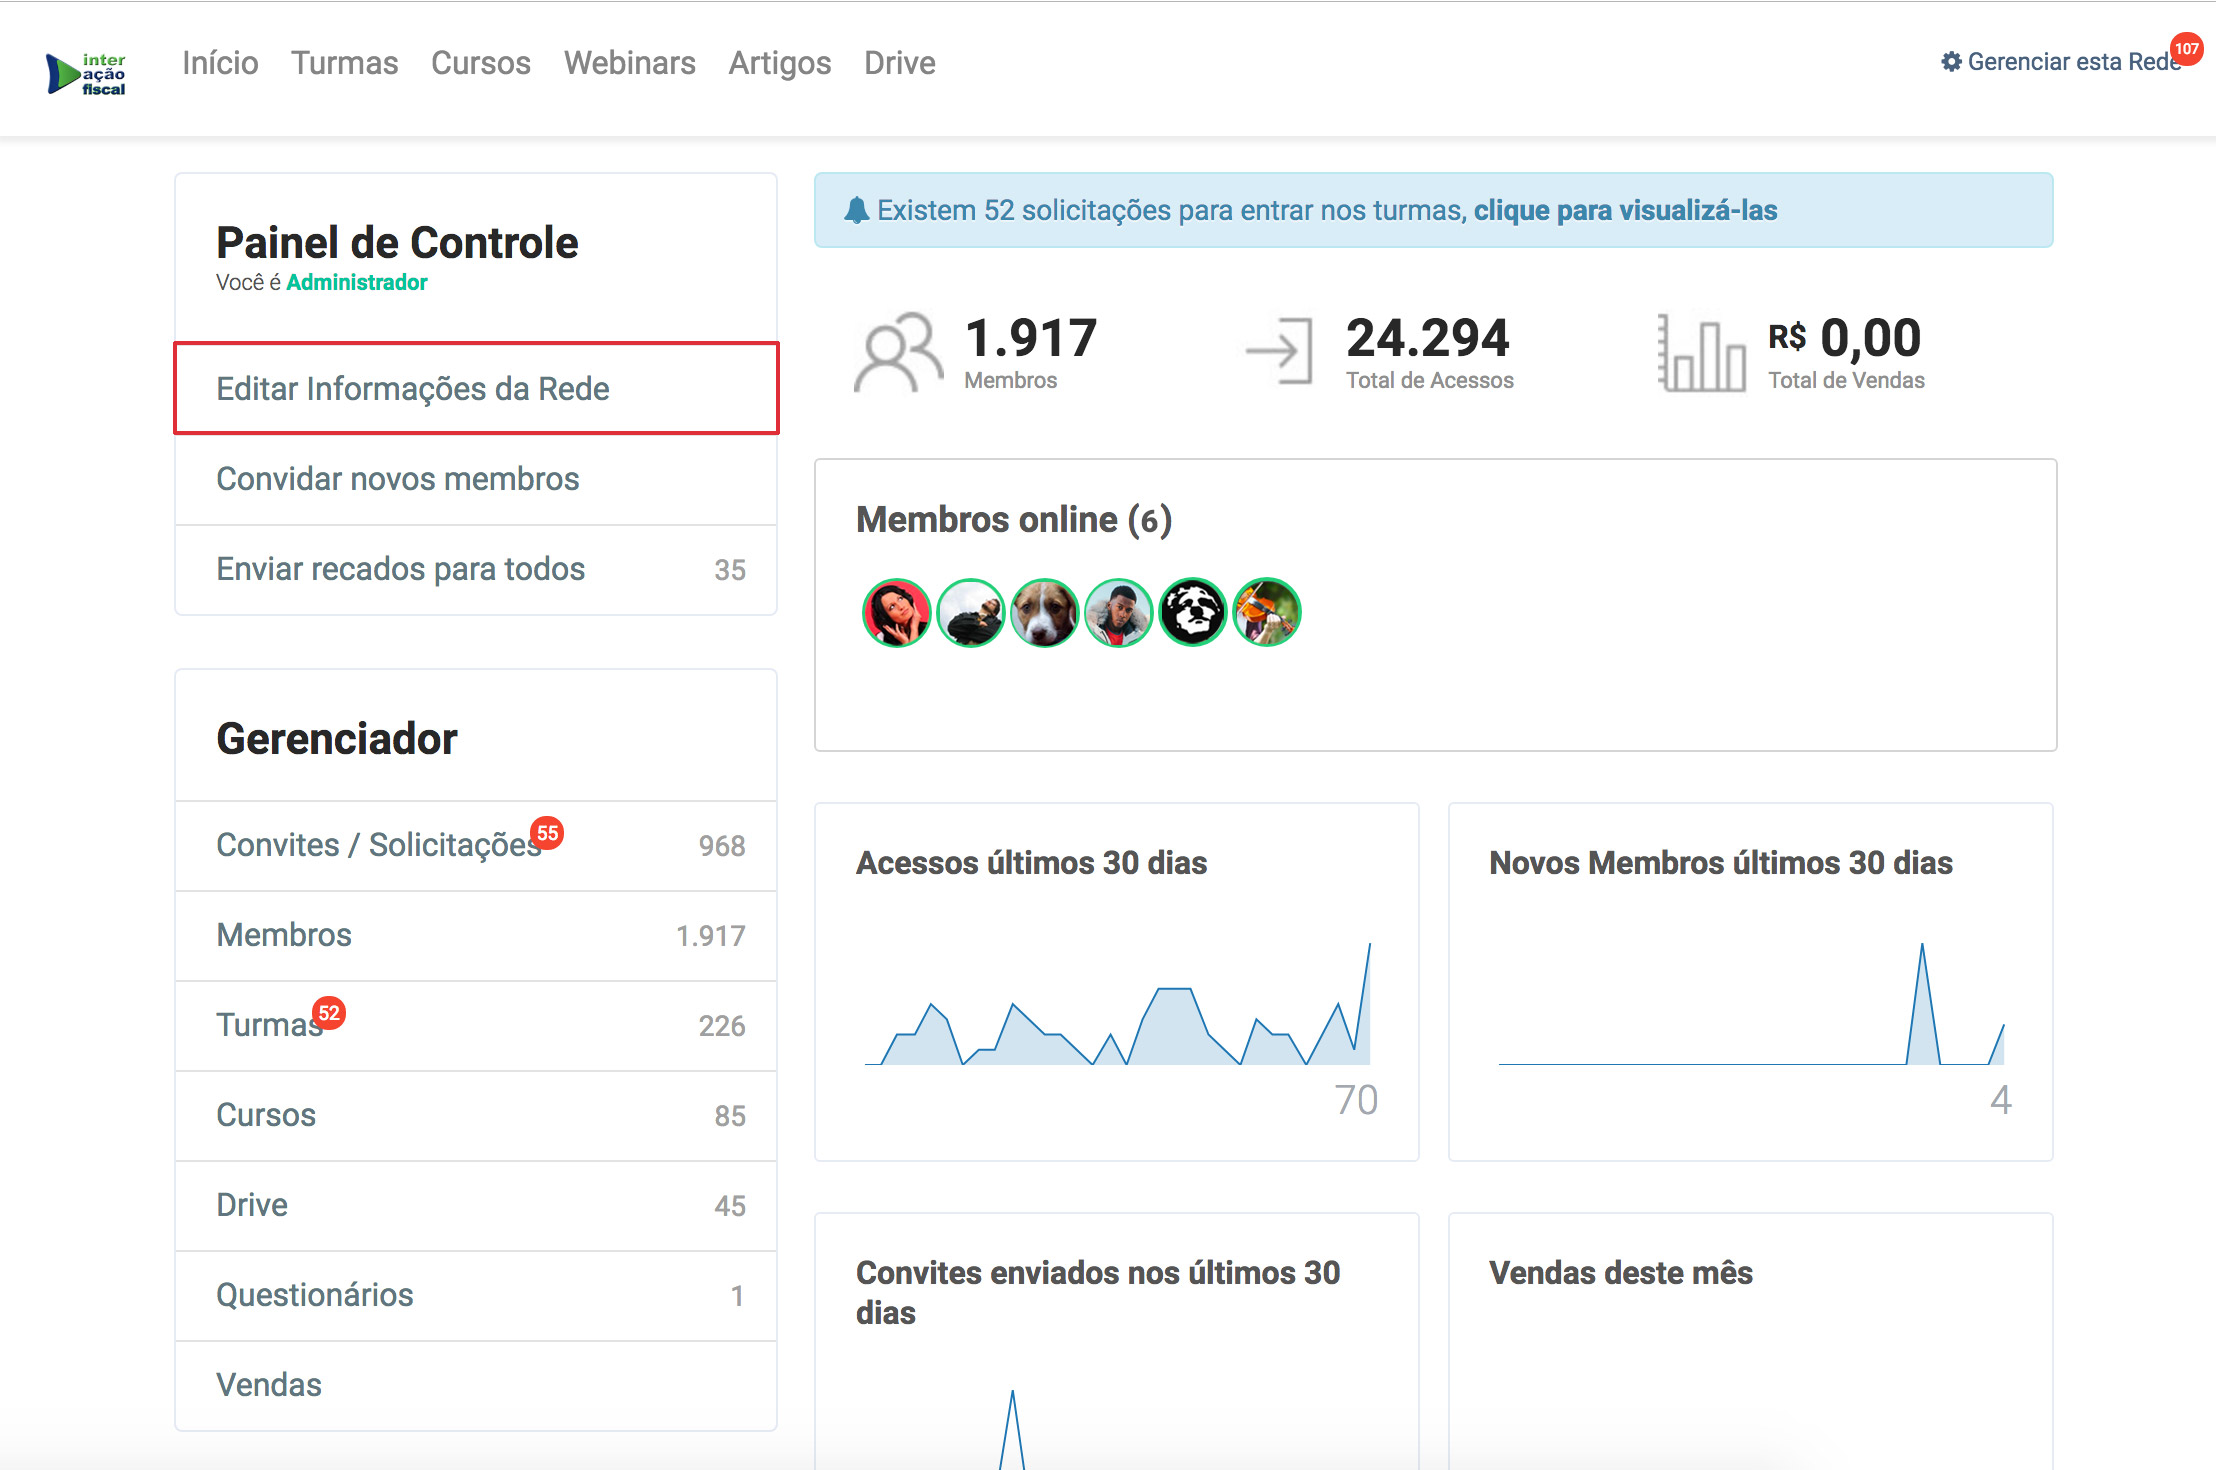Viewport: 2216px width, 1470px height.
Task: Open Enviar recados para todos
Action: pos(400,568)
